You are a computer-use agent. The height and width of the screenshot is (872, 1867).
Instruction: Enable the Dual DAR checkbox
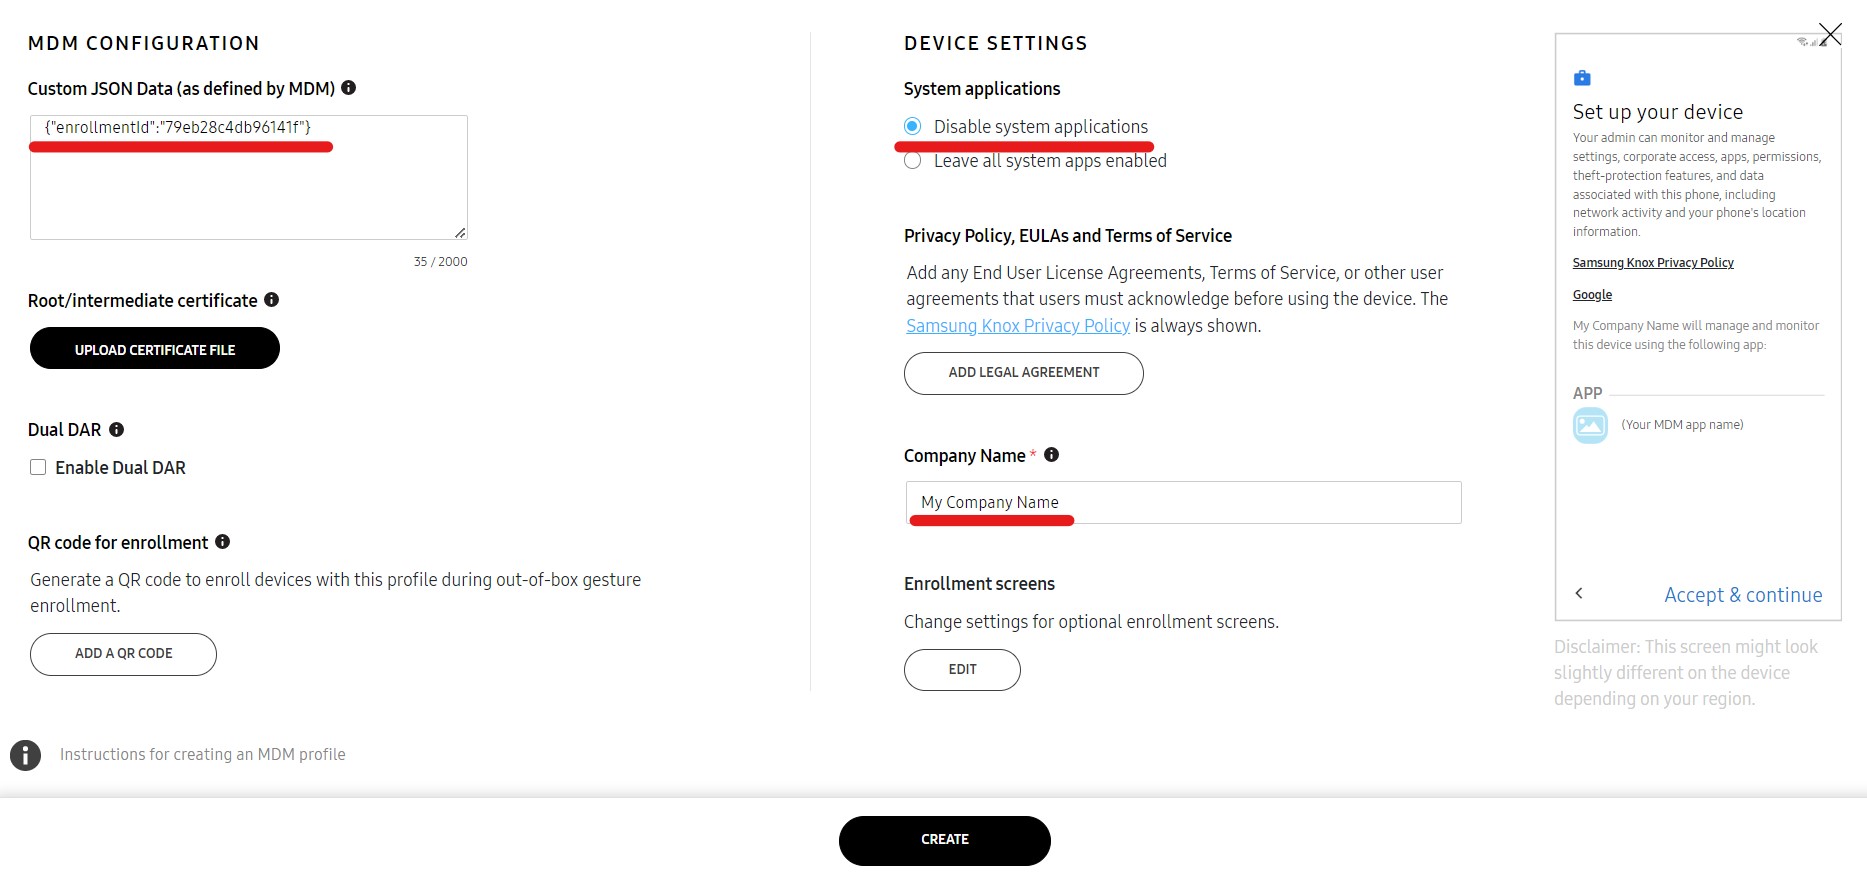pos(38,467)
